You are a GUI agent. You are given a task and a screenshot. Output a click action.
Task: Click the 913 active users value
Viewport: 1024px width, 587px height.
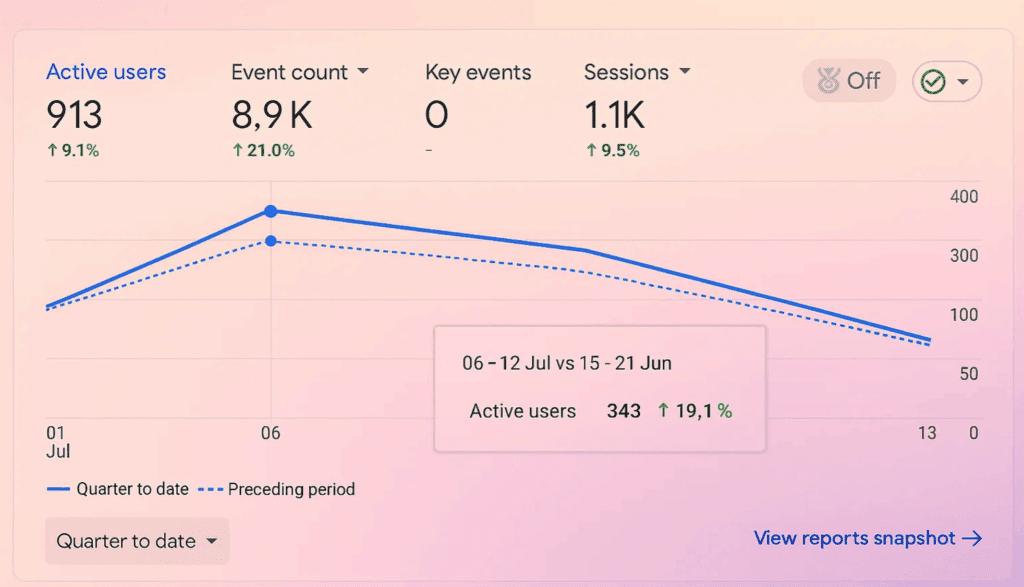click(74, 115)
